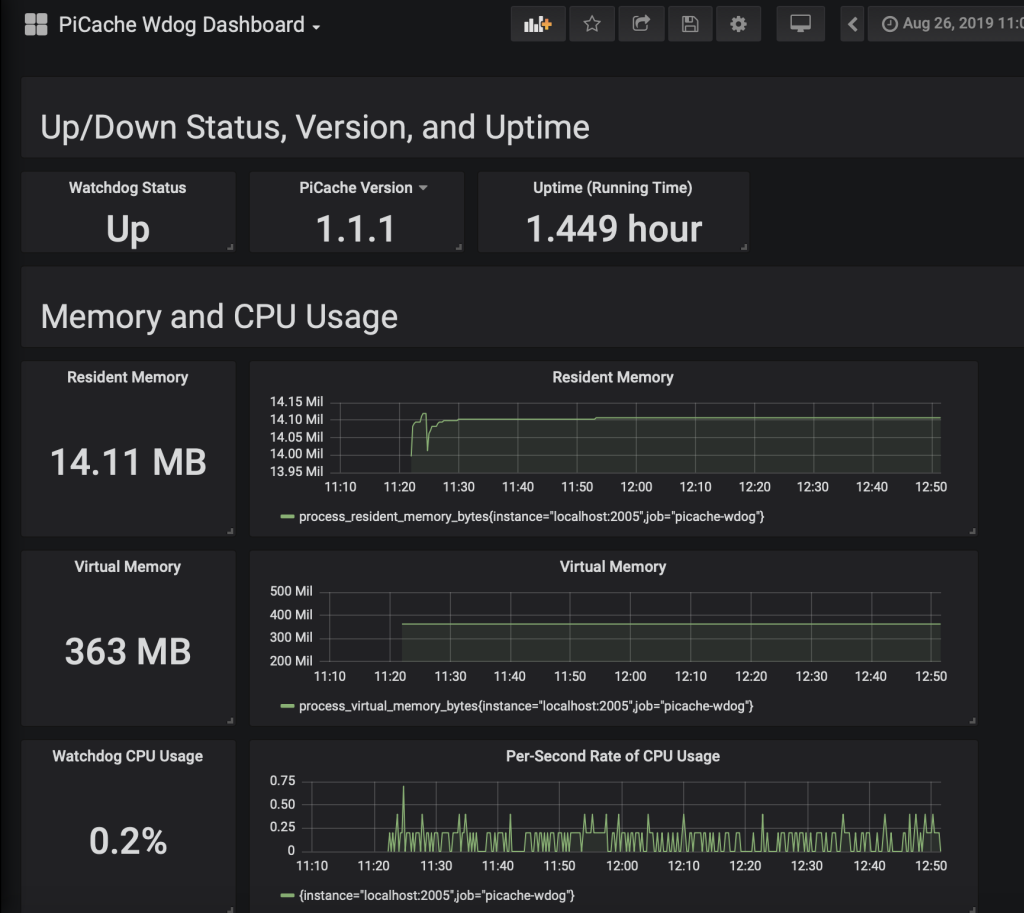The width and height of the screenshot is (1024, 913).
Task: Cycle view mode with monitor icon
Action: (x=800, y=24)
